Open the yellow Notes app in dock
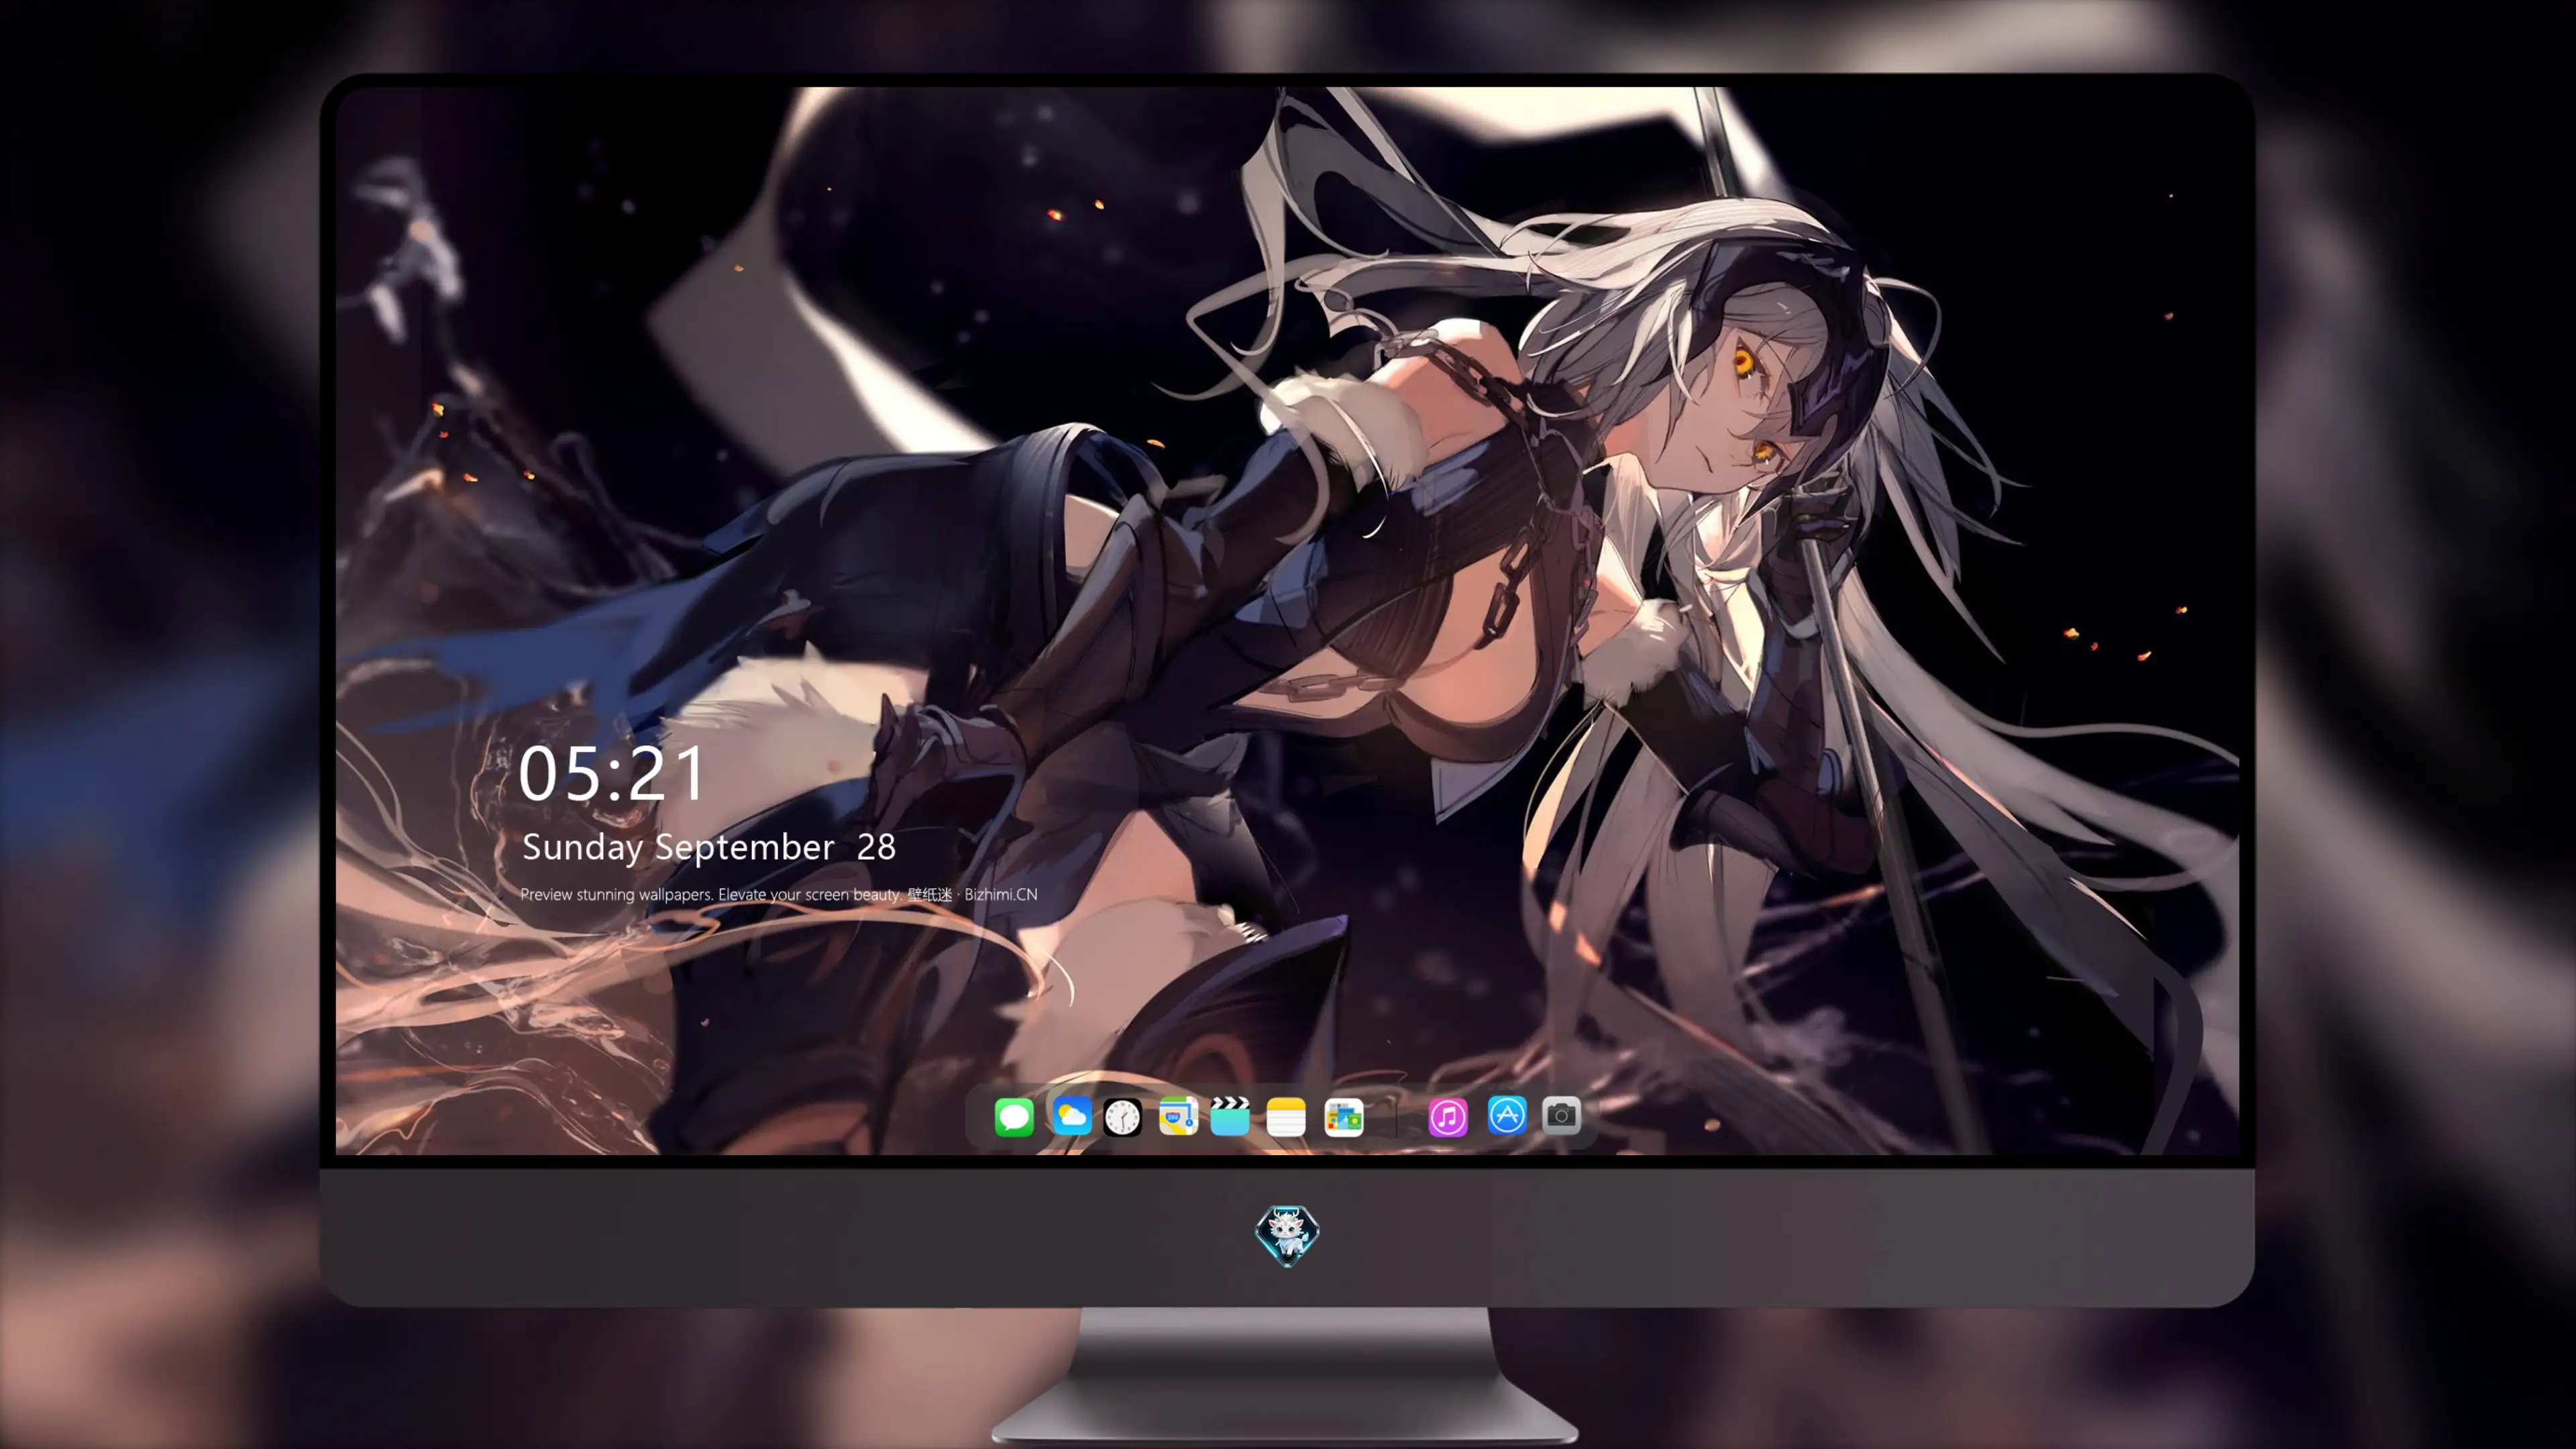The image size is (2576, 1449). [1286, 1116]
